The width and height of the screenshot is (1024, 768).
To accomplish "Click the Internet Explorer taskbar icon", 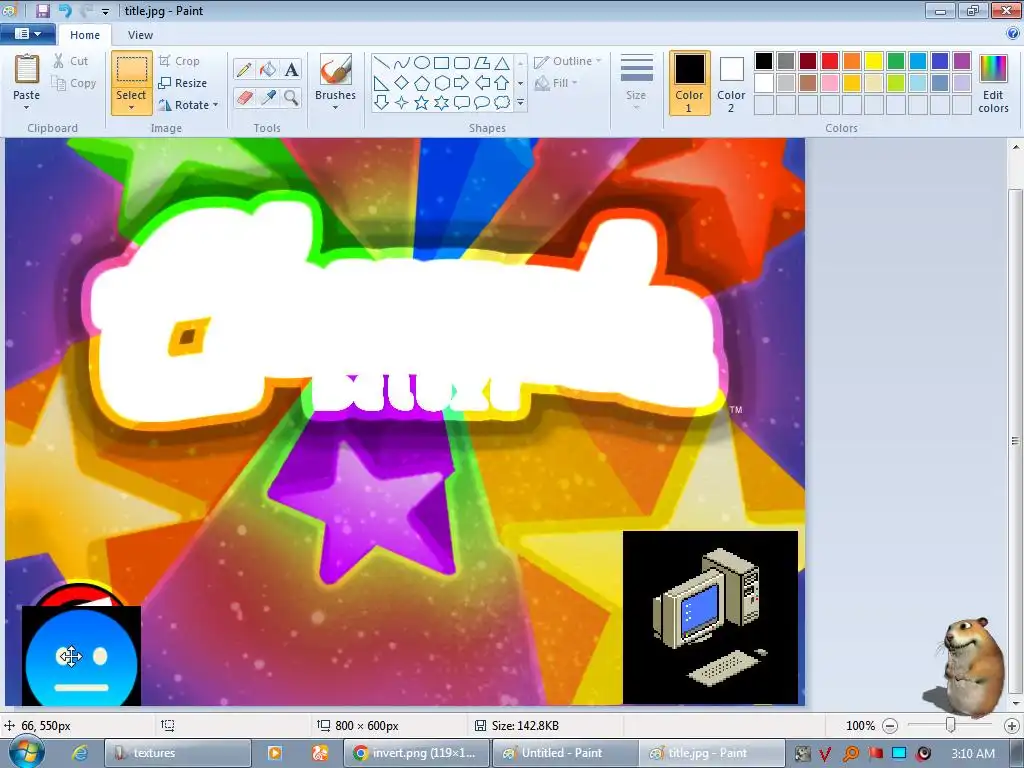I will (80, 753).
